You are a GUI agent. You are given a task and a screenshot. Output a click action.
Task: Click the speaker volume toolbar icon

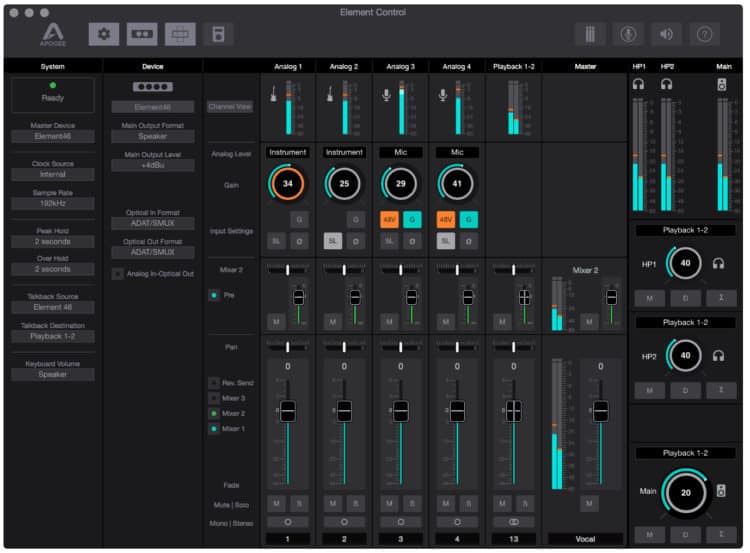point(666,34)
